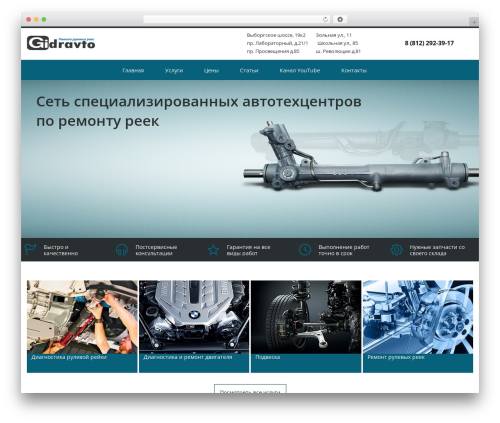Image resolution: width=500 pixels, height=423 pixels.
Task: Select the Школьная ул., 85 address
Action: 338,43
